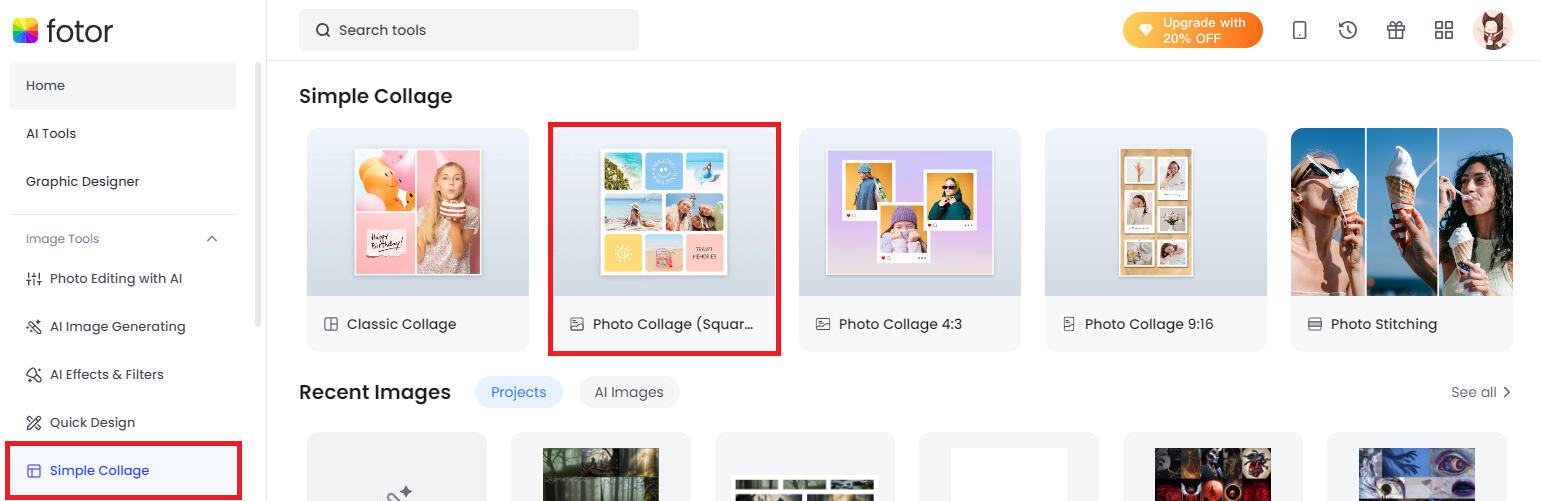This screenshot has height=501, width=1541.
Task: Click the Search tools field
Action: [x=468, y=30]
